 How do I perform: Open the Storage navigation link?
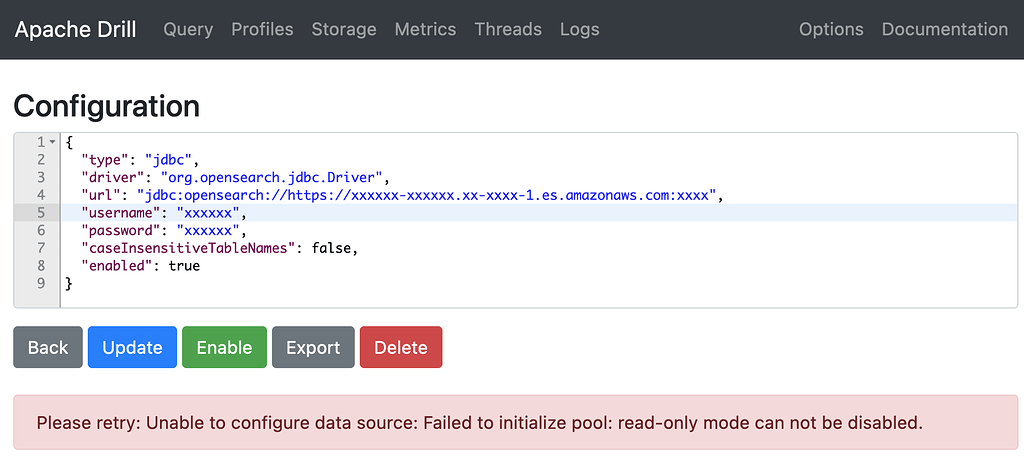coord(344,29)
